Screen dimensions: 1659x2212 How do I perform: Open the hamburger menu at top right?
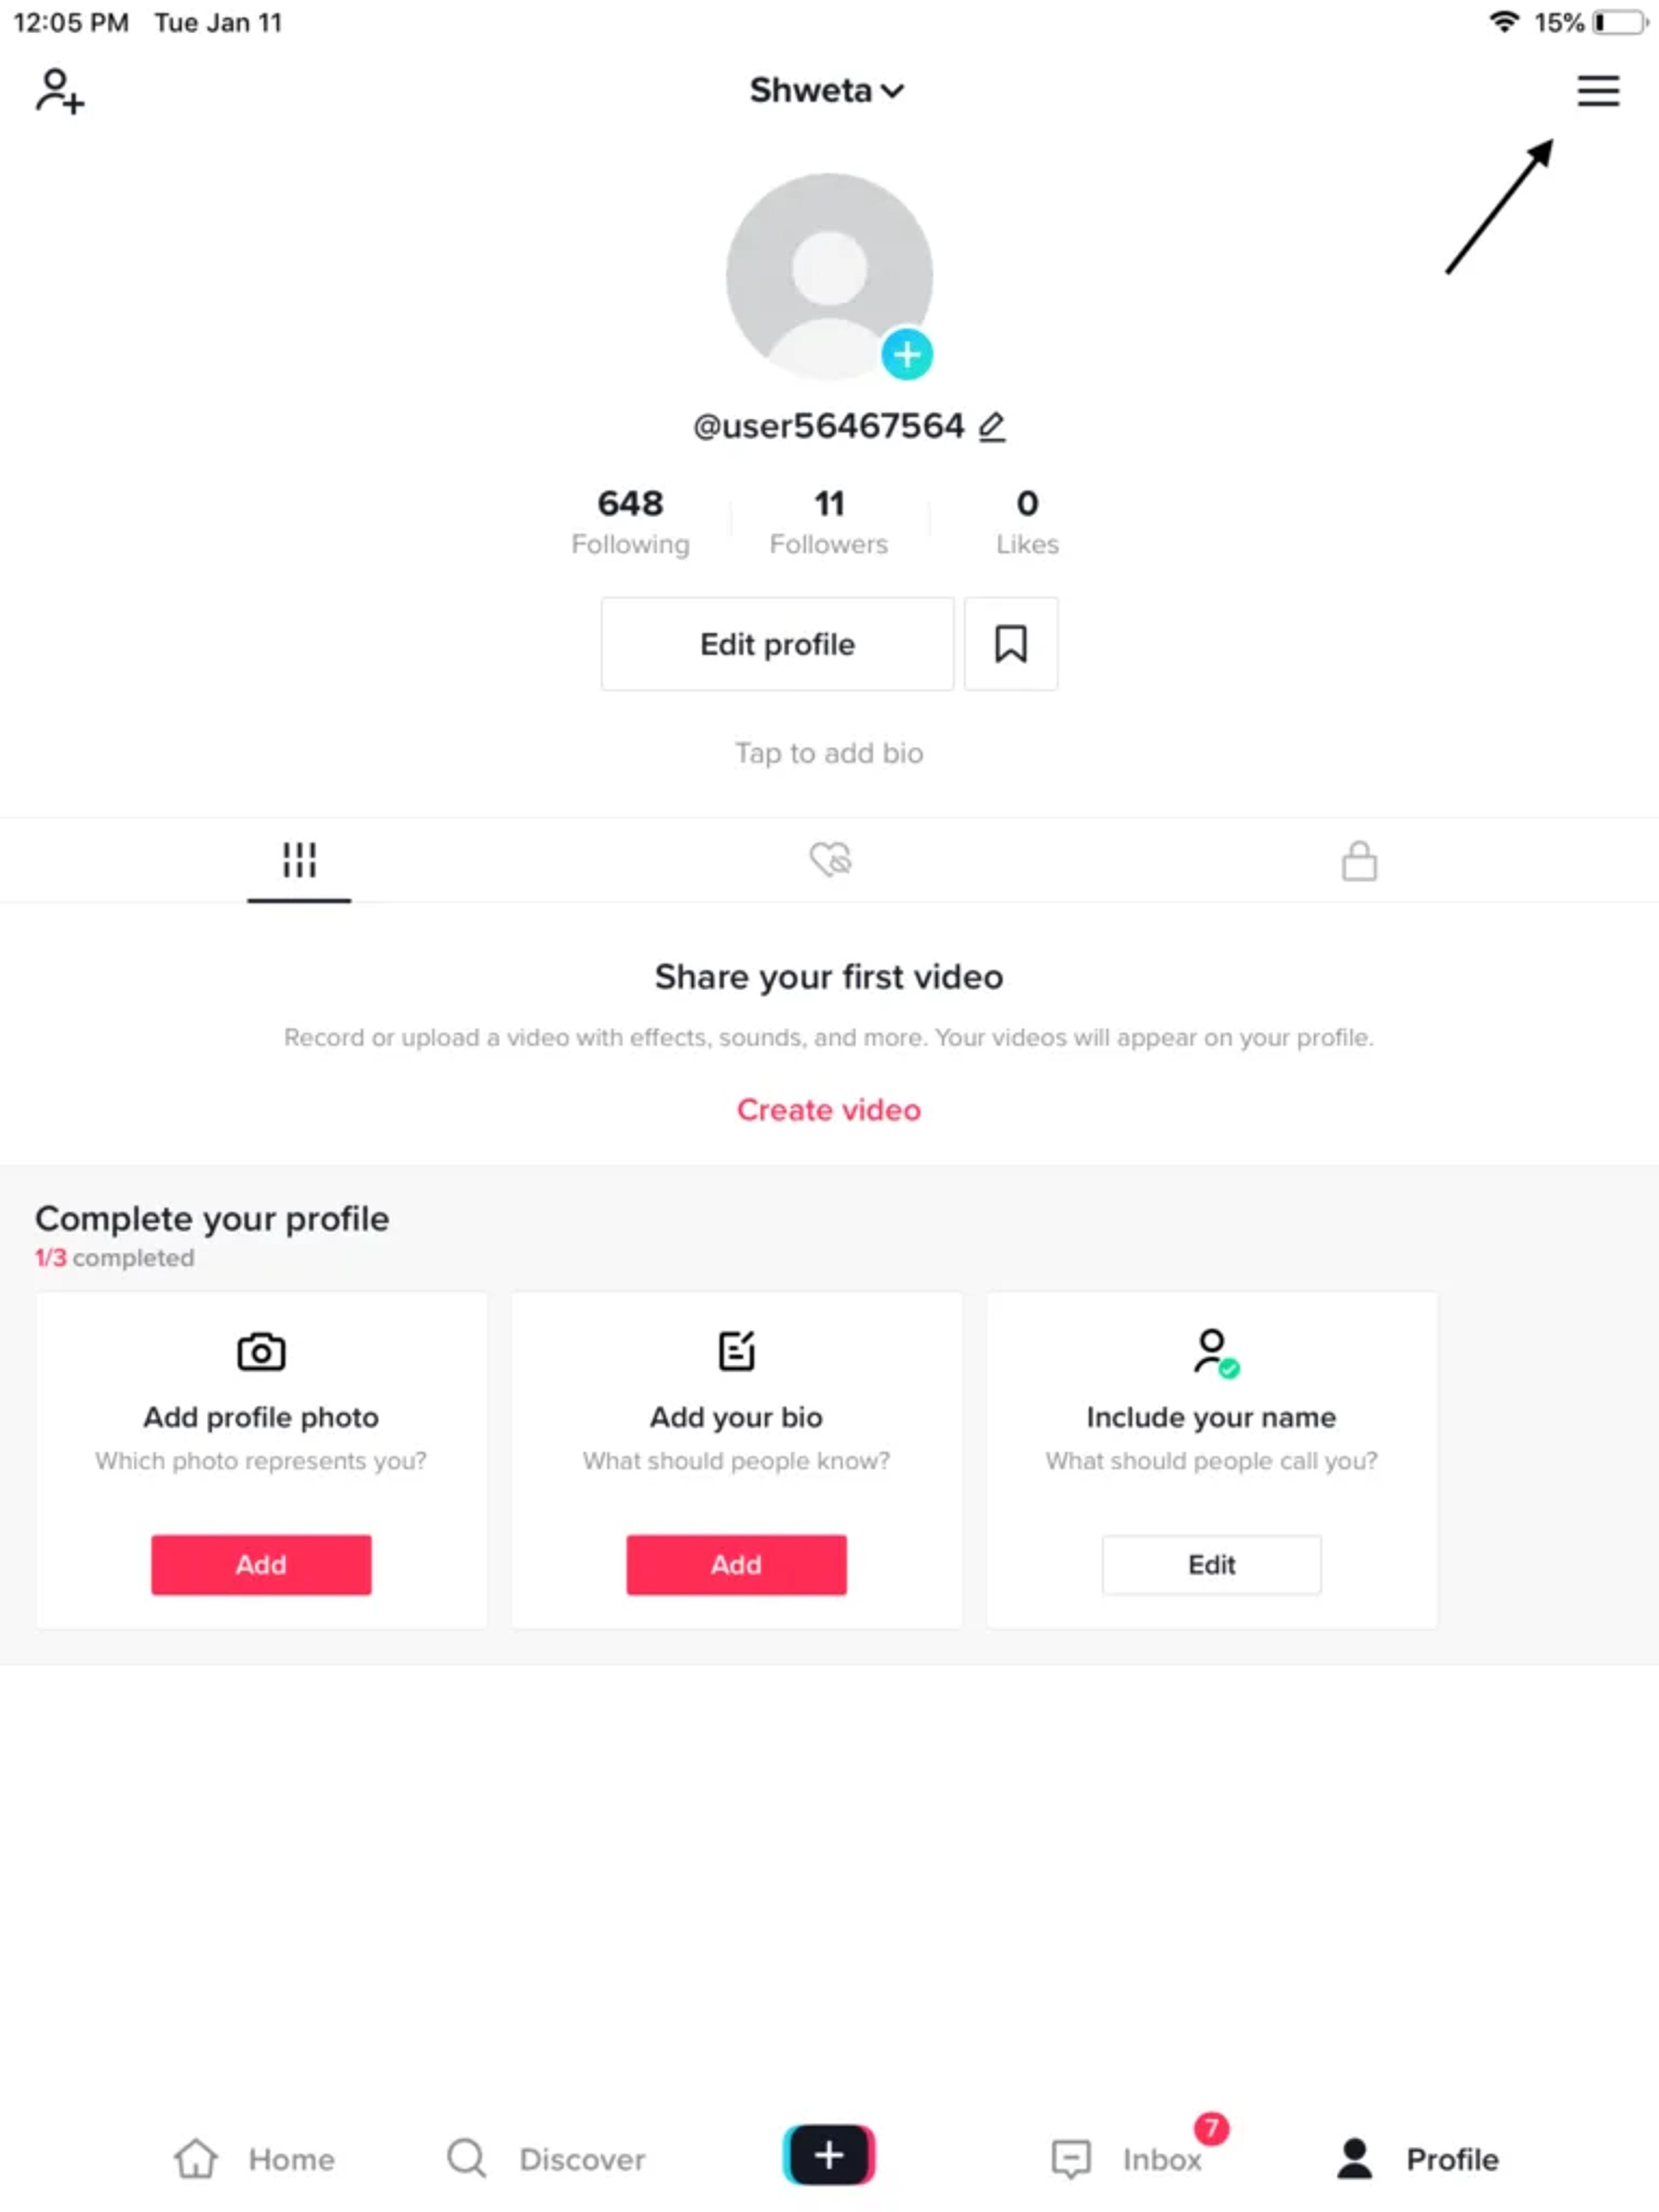[1597, 91]
